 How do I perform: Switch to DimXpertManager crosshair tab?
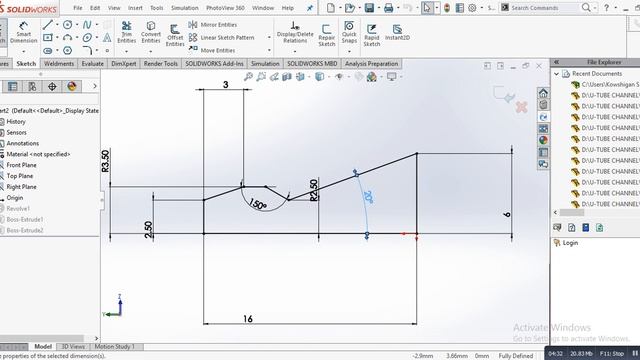click(x=52, y=87)
